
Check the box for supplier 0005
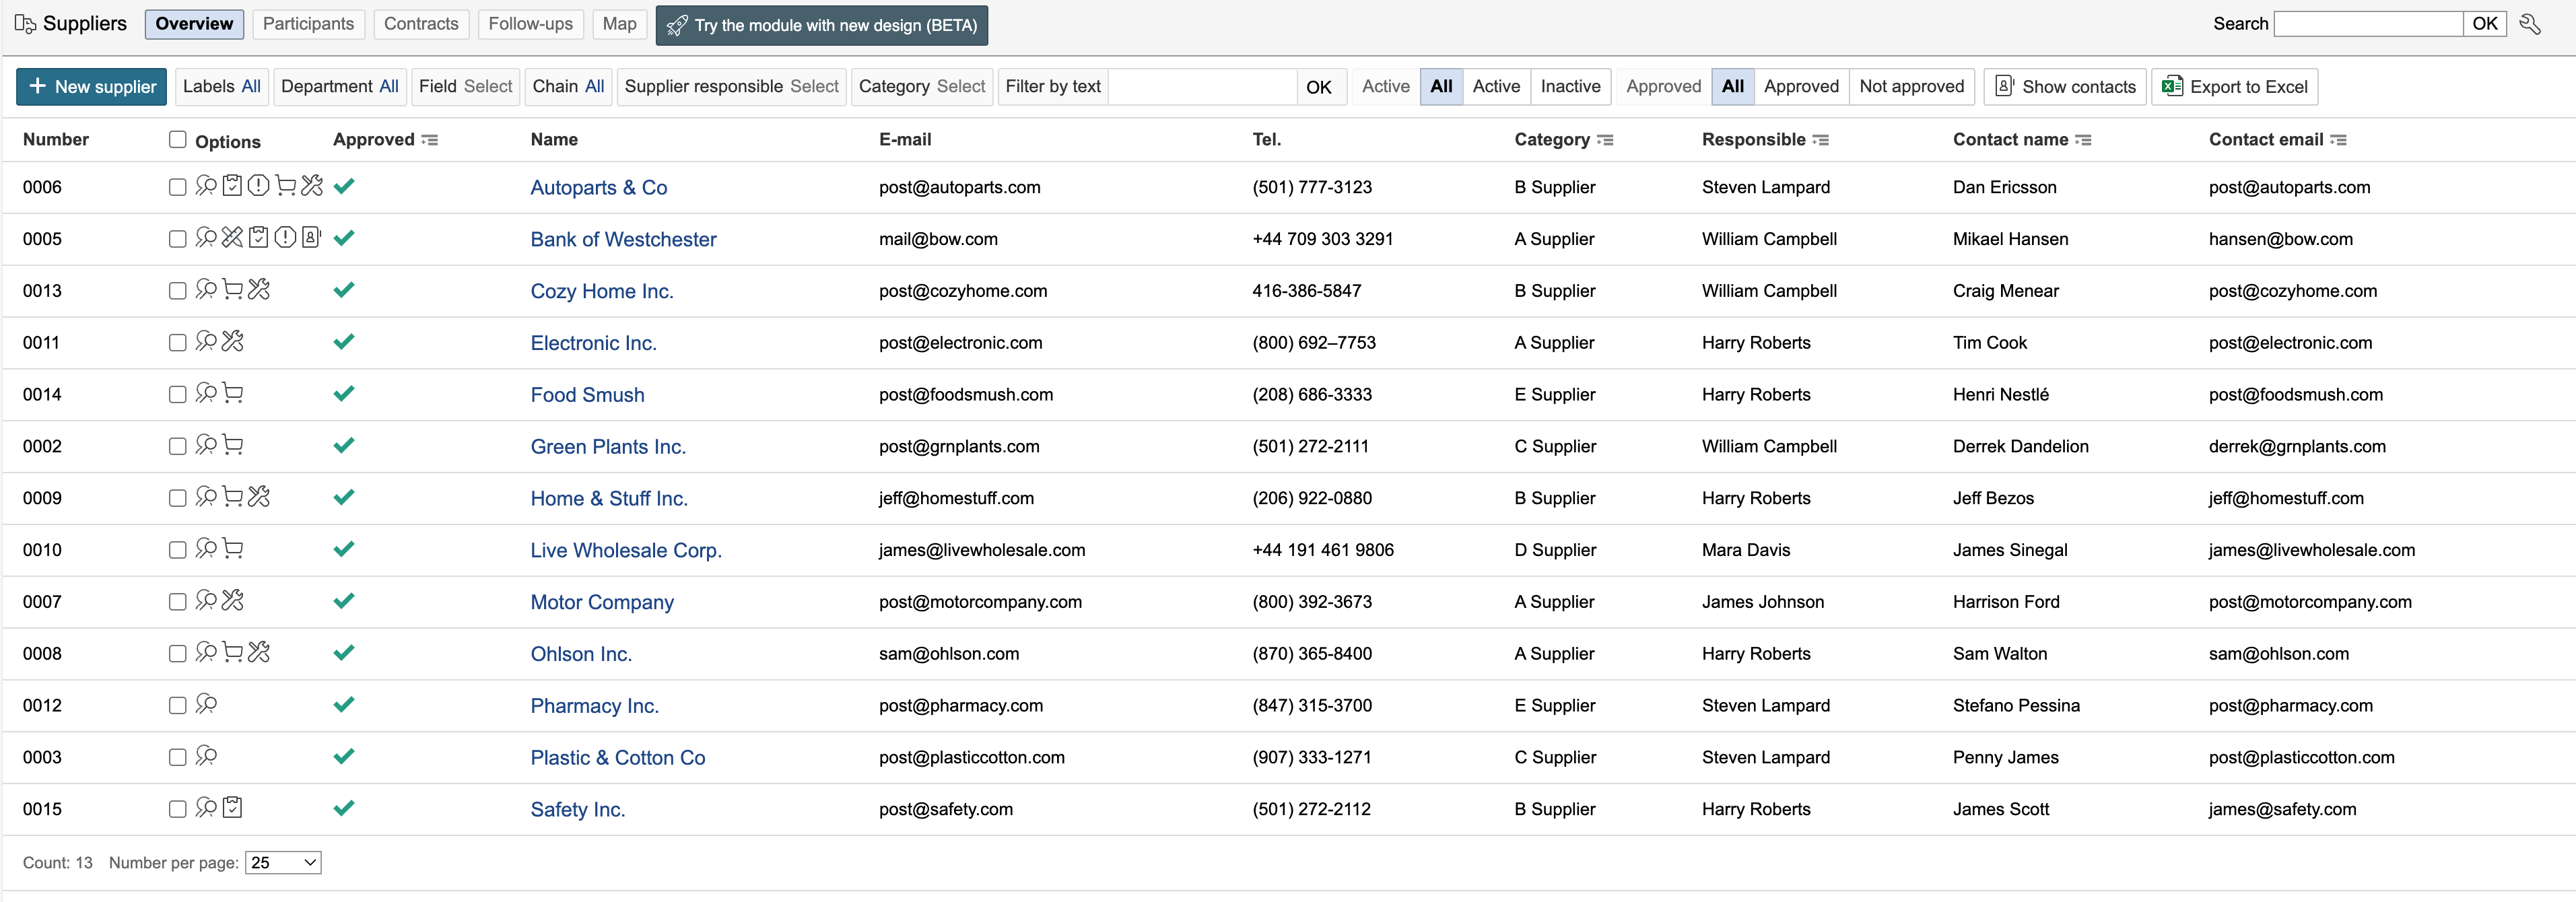click(x=177, y=239)
